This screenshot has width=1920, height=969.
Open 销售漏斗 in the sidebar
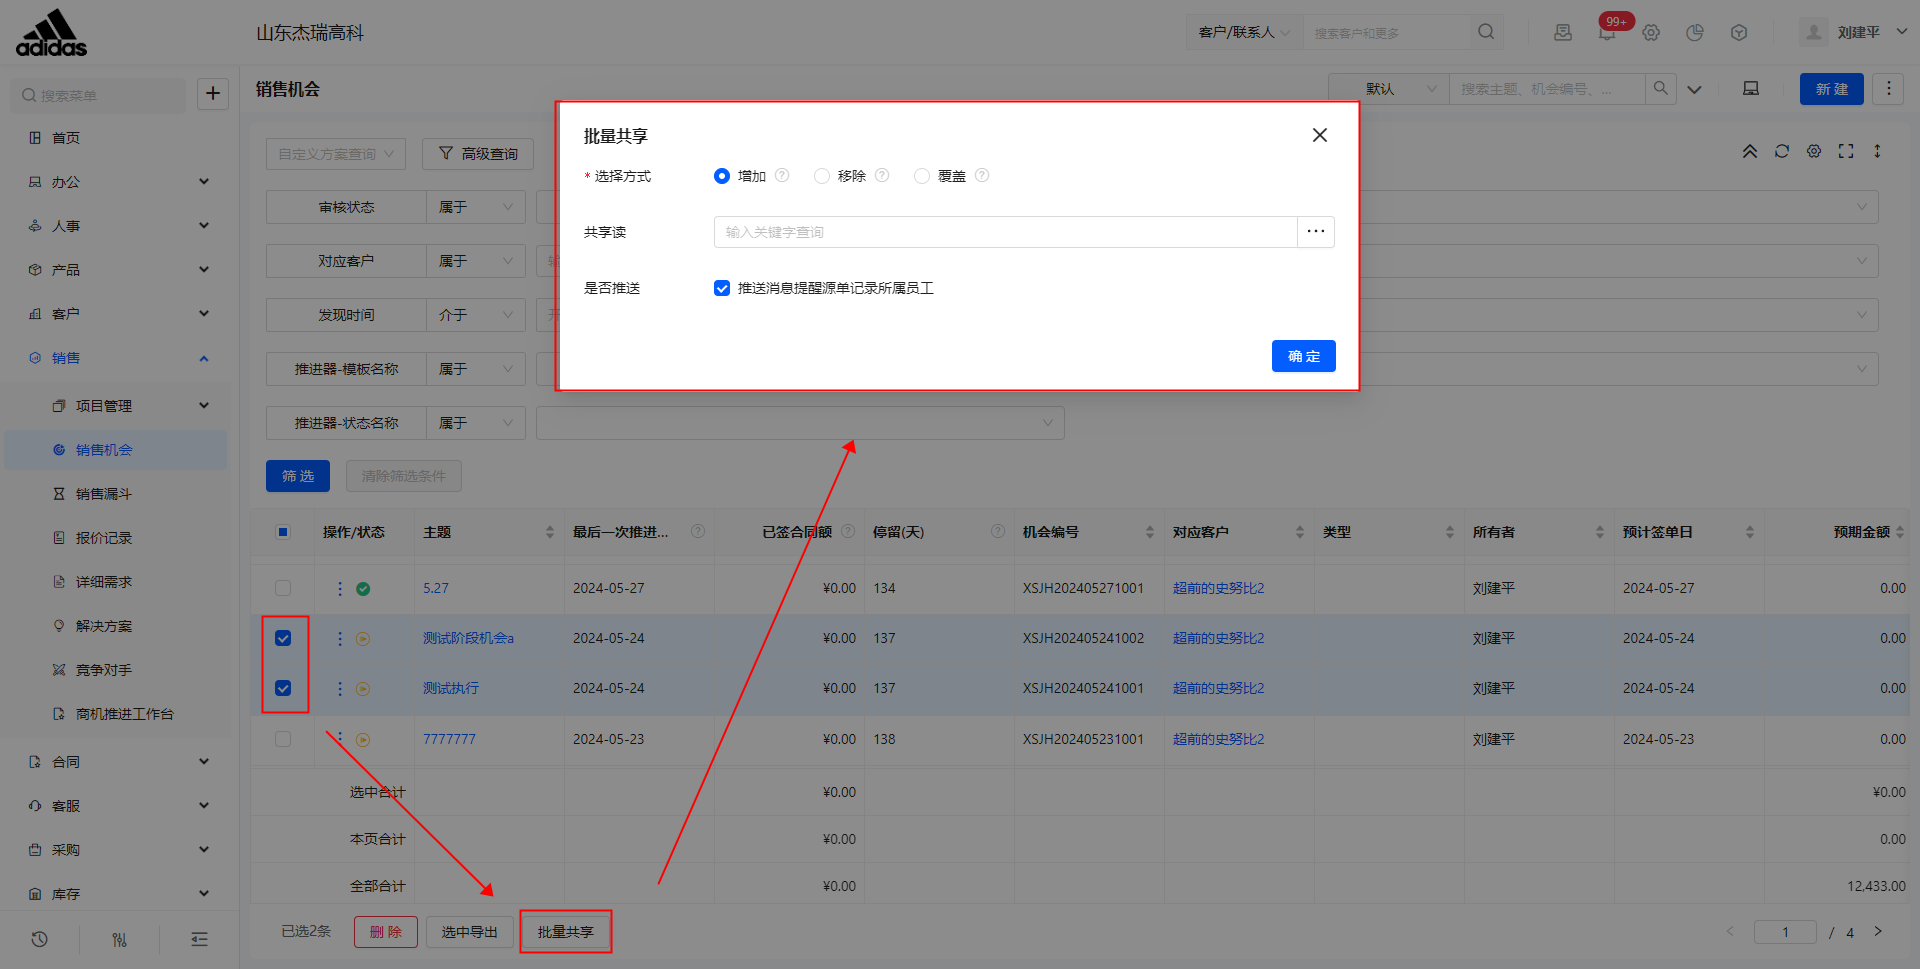tap(104, 494)
